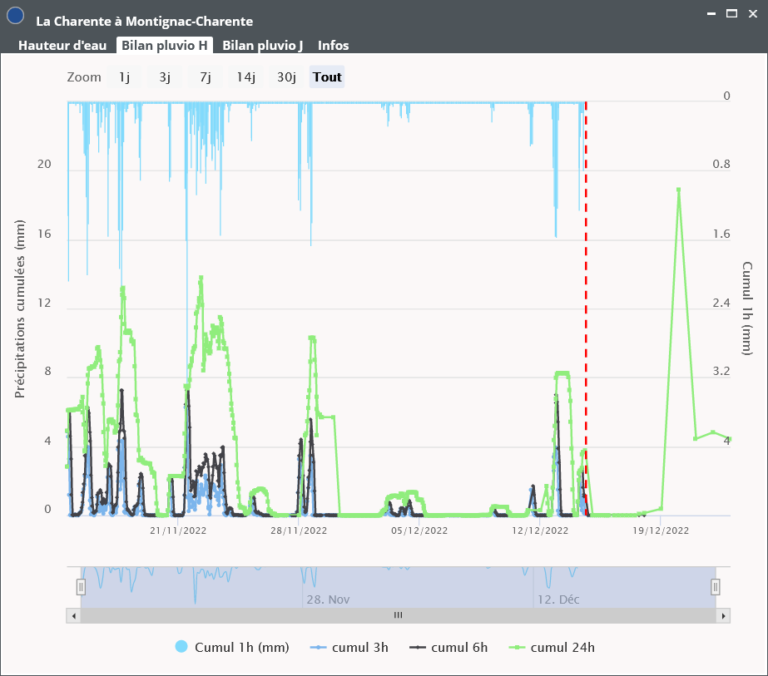The width and height of the screenshot is (768, 676).
Task: Click the scrollbar right arrow
Action: pos(723,616)
